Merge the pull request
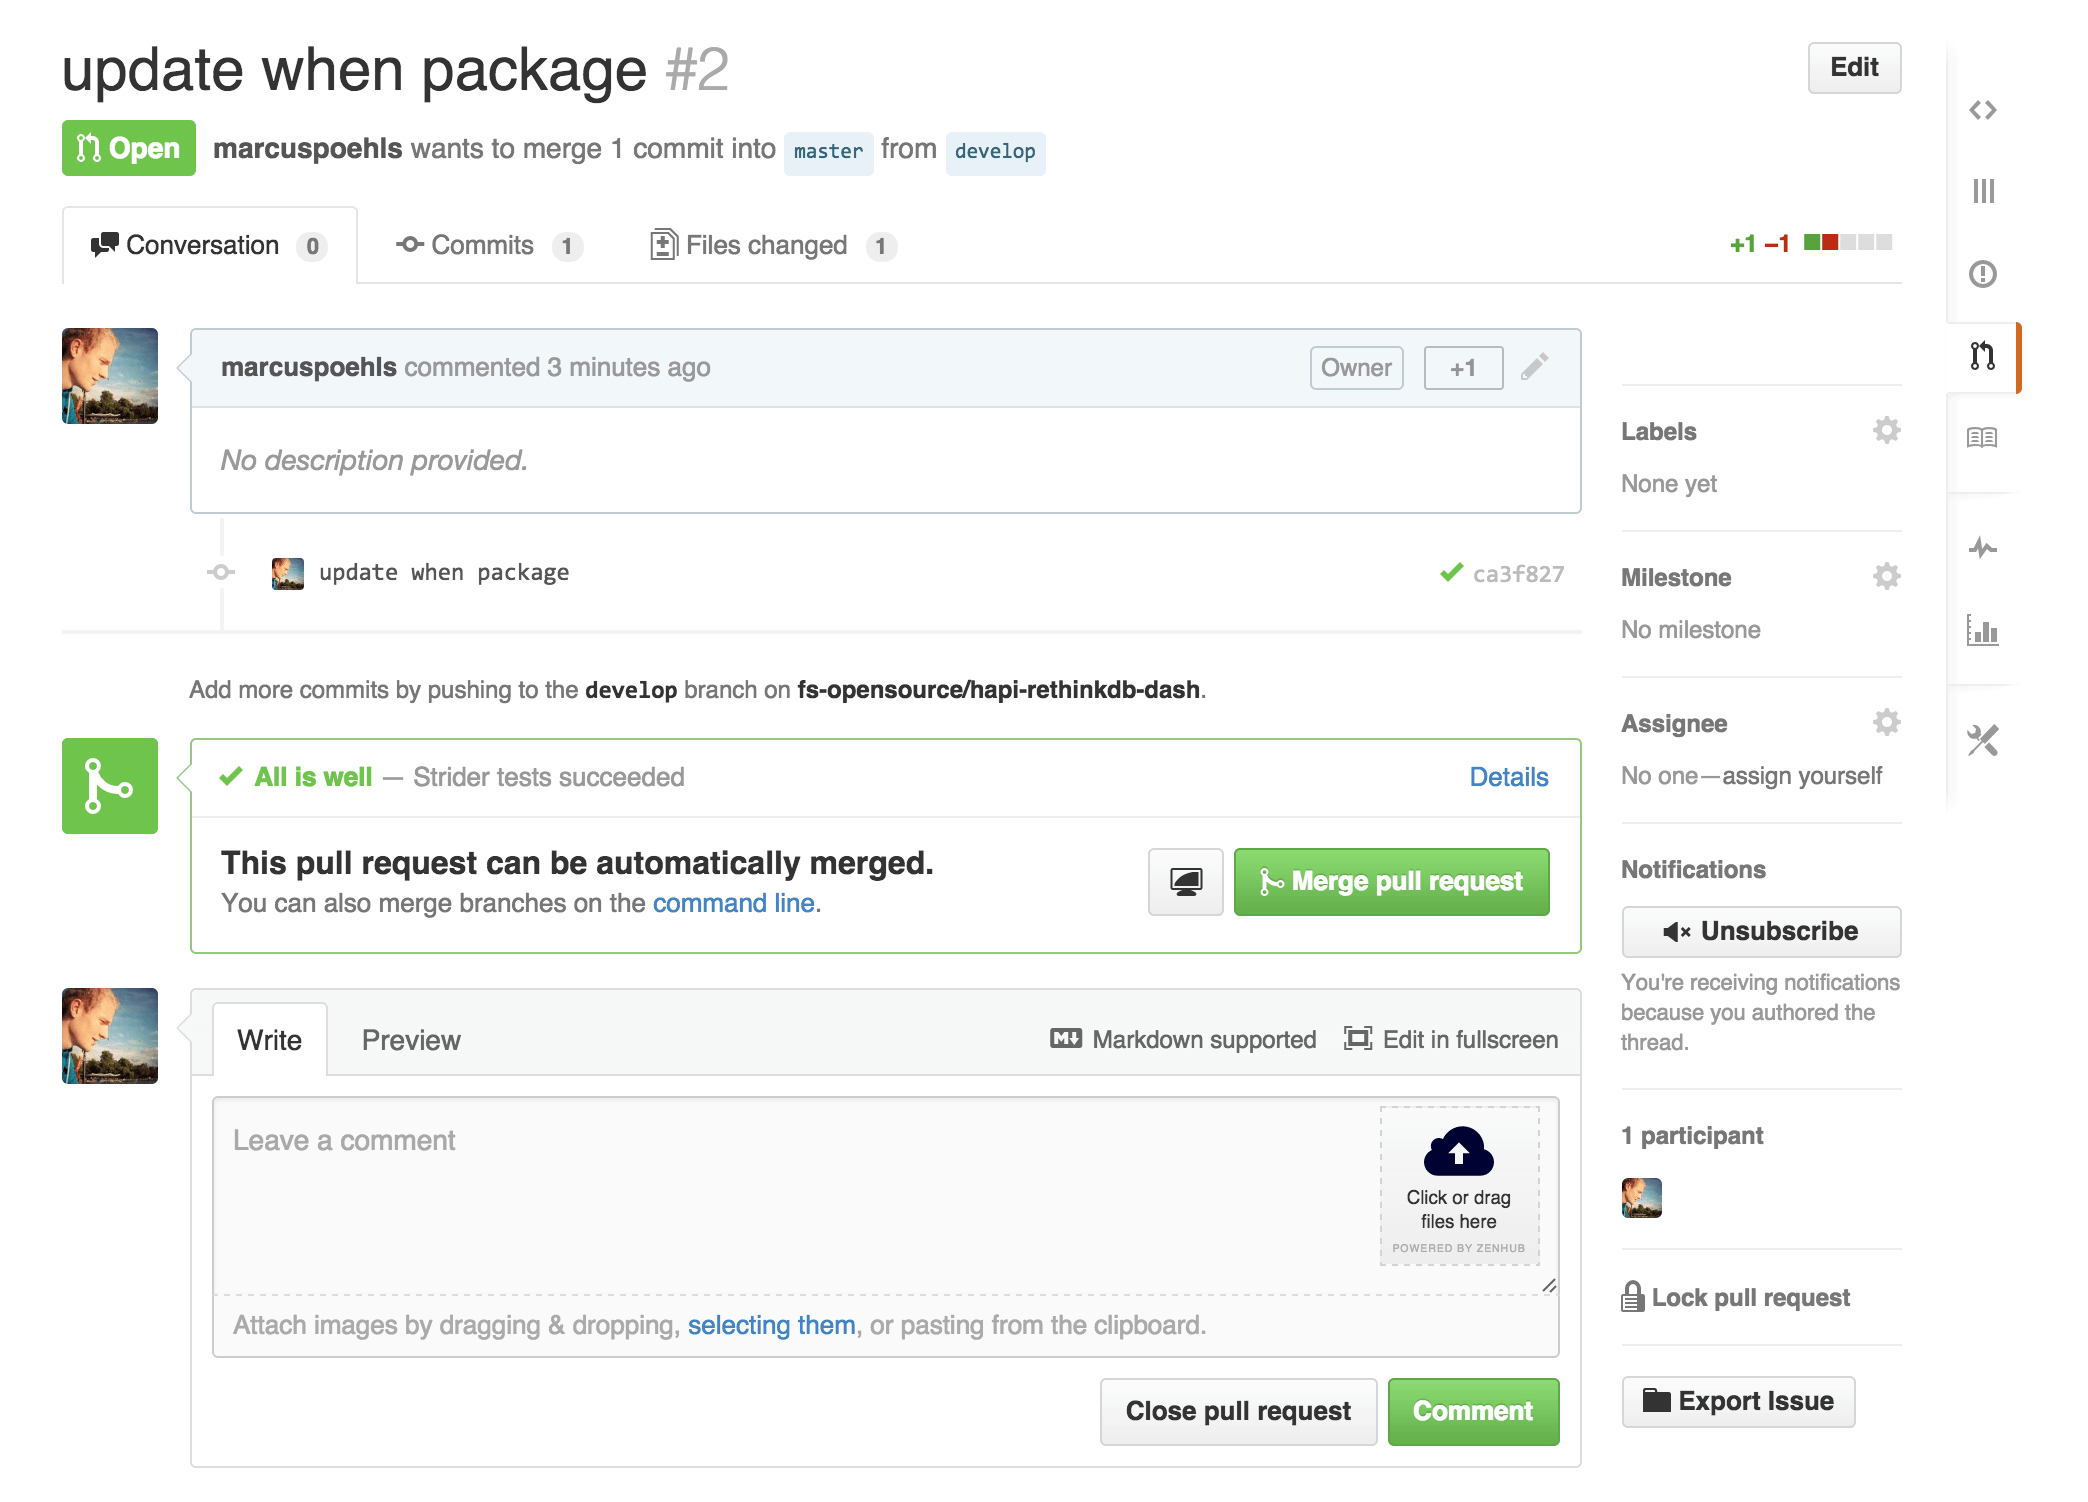The width and height of the screenshot is (2088, 1502). pos(1391,882)
